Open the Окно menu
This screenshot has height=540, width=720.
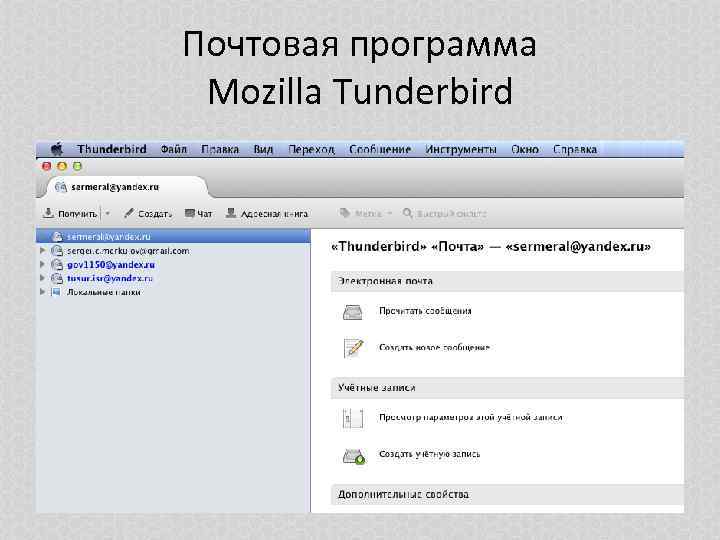tap(524, 149)
